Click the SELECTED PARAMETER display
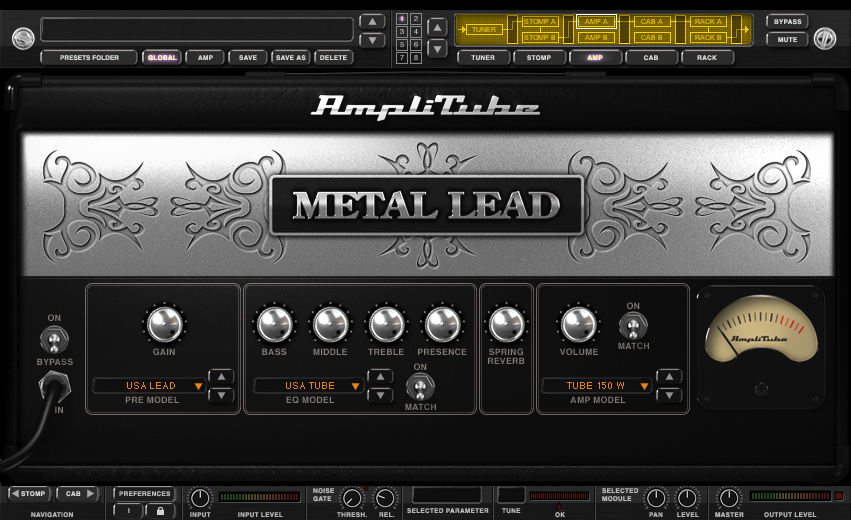Screen dimensions: 851x520 tap(447, 495)
